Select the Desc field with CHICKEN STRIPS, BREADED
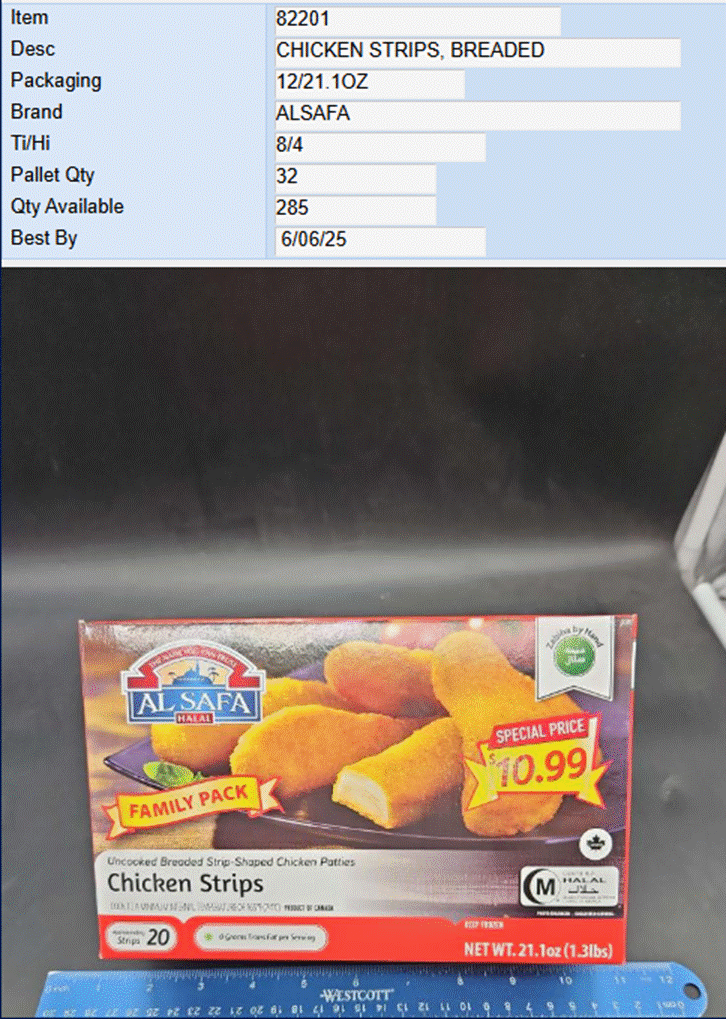Screen dimensions: 726x1019 (x=478, y=51)
